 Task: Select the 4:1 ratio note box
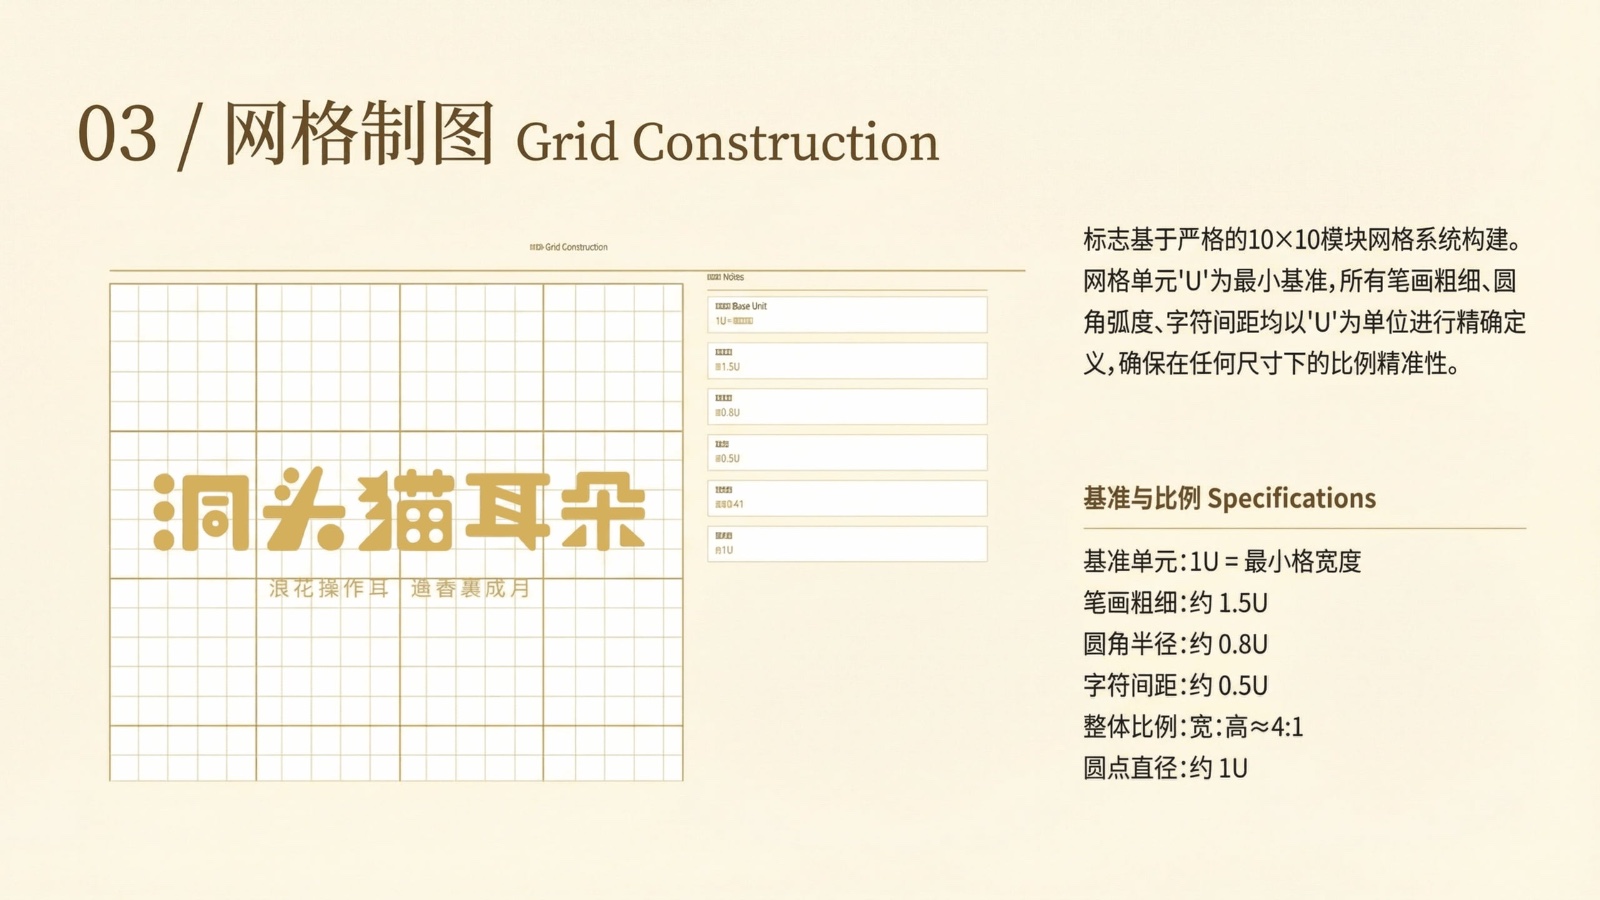point(847,498)
